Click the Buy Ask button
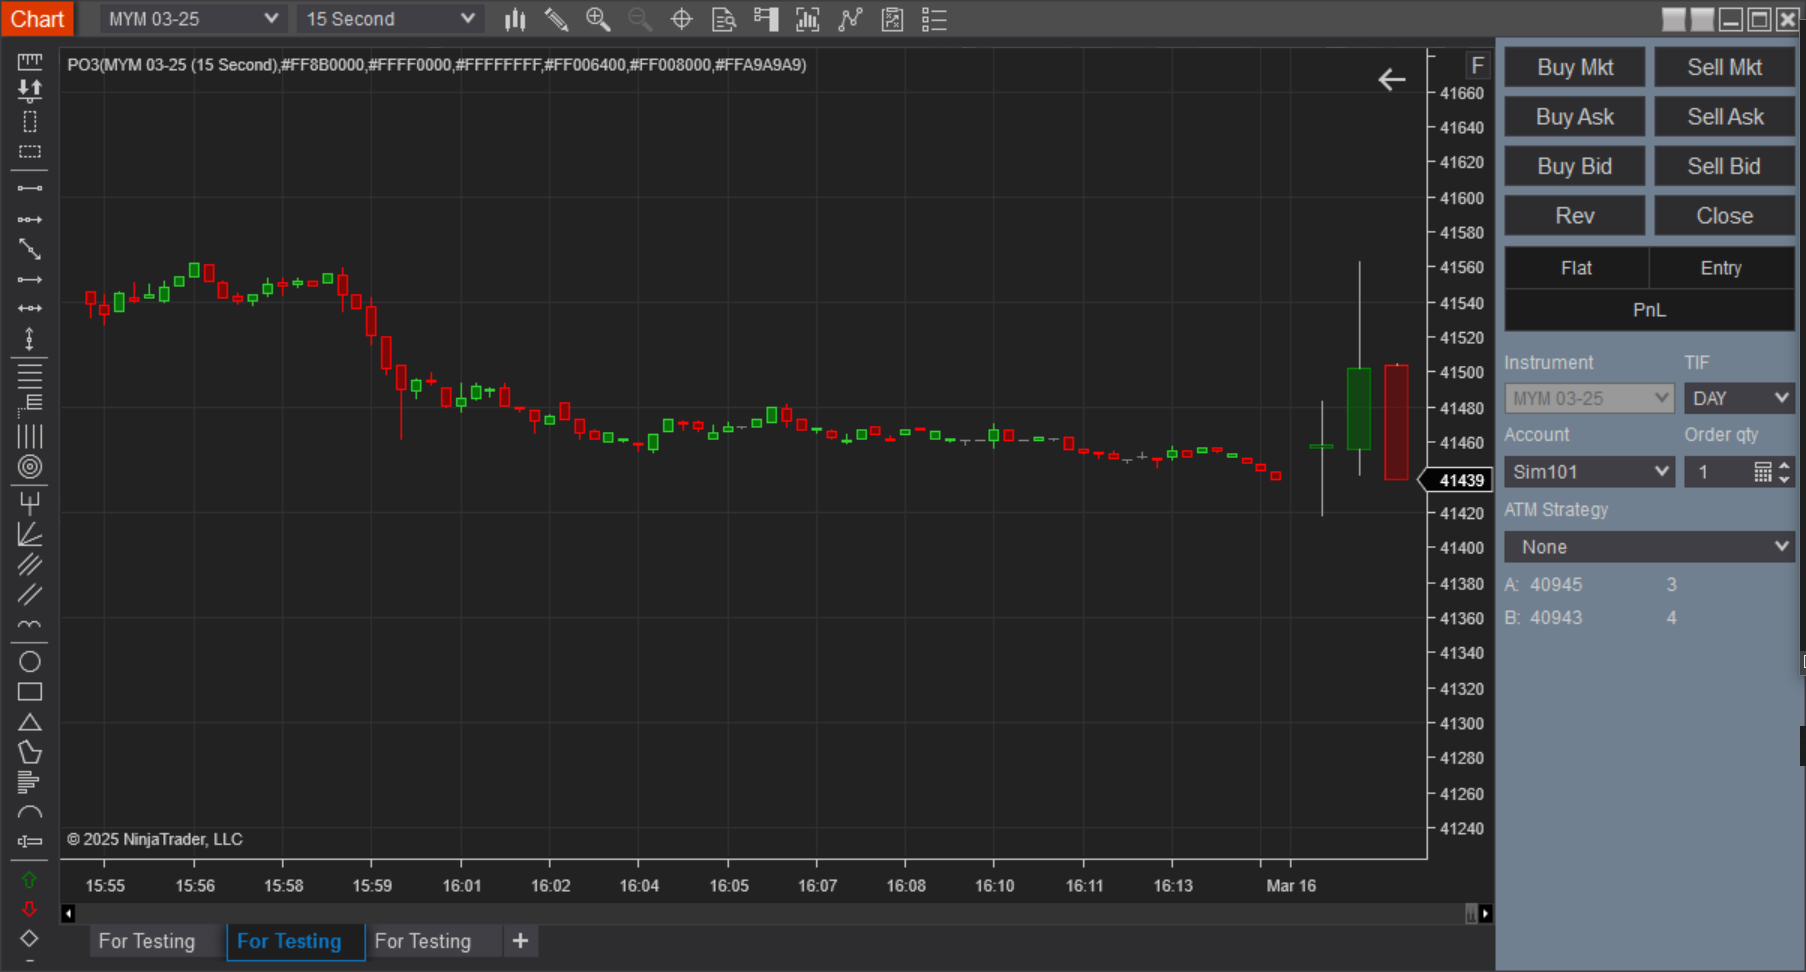Screen dimensions: 1806x972 [x=1575, y=117]
